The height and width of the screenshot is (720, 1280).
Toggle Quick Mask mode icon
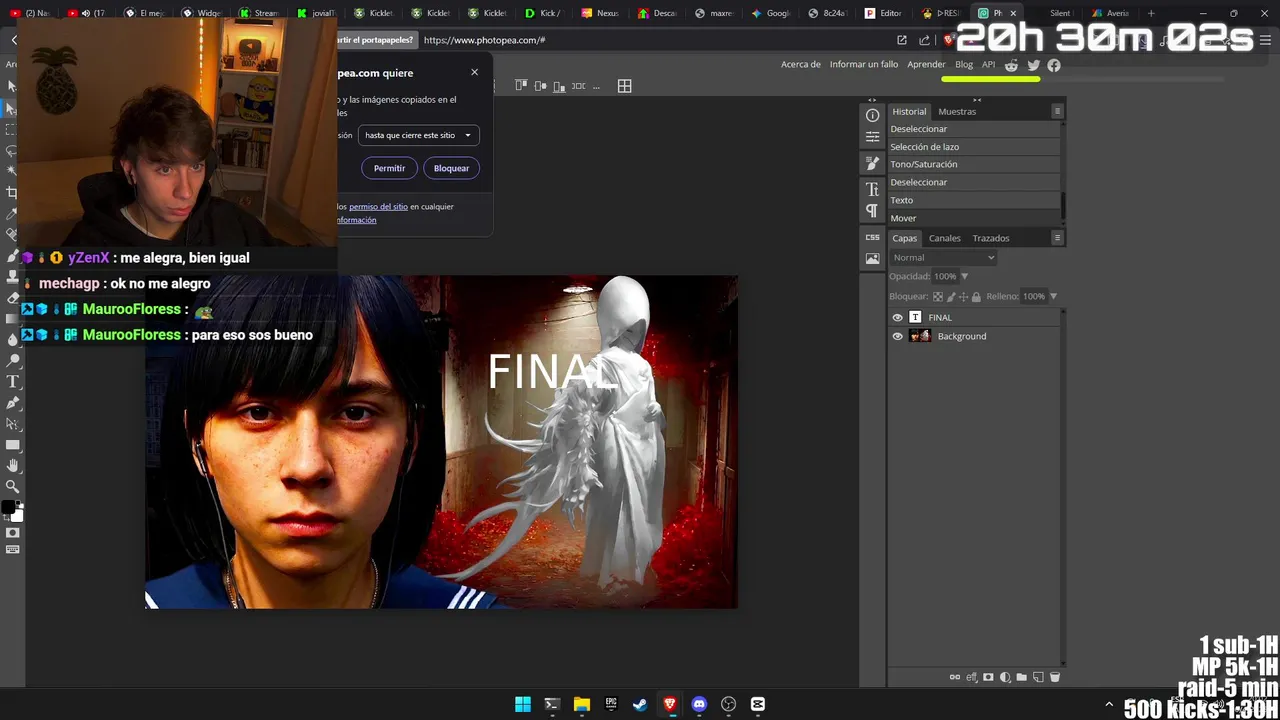pyautogui.click(x=13, y=533)
